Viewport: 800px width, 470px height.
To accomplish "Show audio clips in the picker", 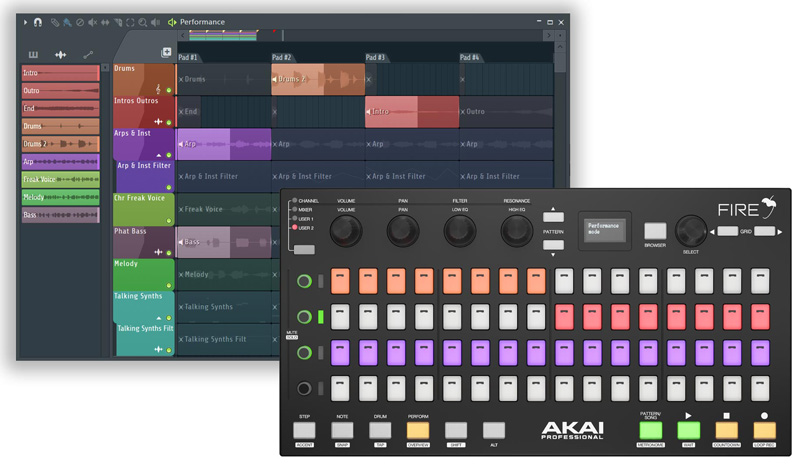I will click(61, 55).
